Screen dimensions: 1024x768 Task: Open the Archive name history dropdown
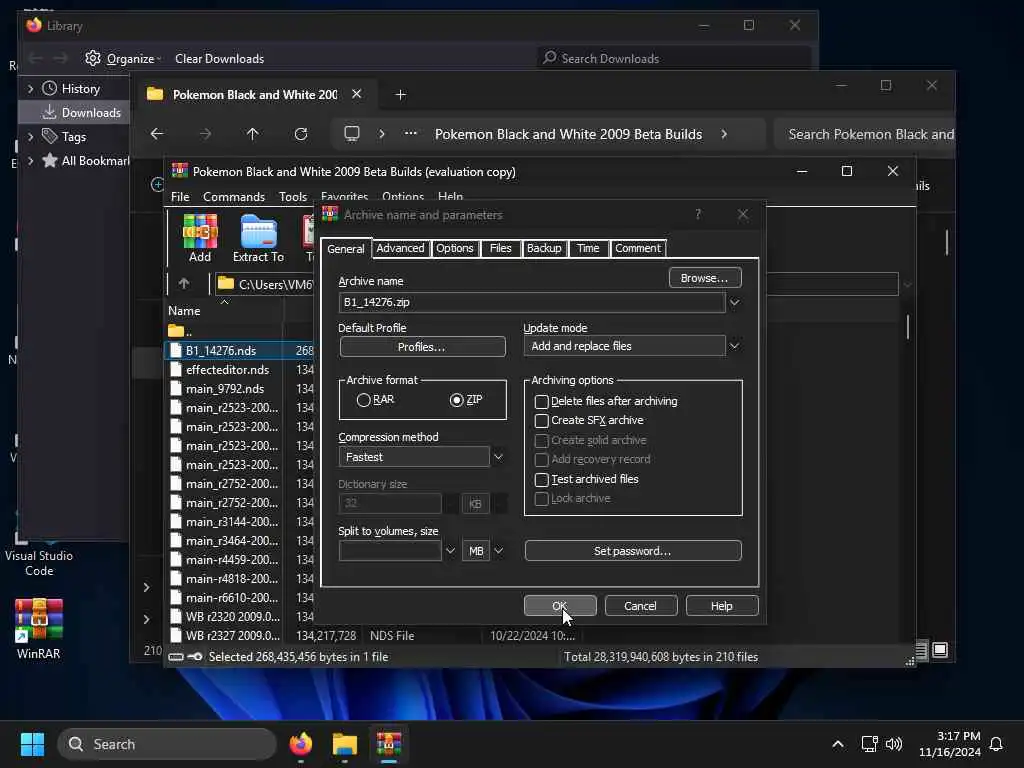pyautogui.click(x=735, y=302)
